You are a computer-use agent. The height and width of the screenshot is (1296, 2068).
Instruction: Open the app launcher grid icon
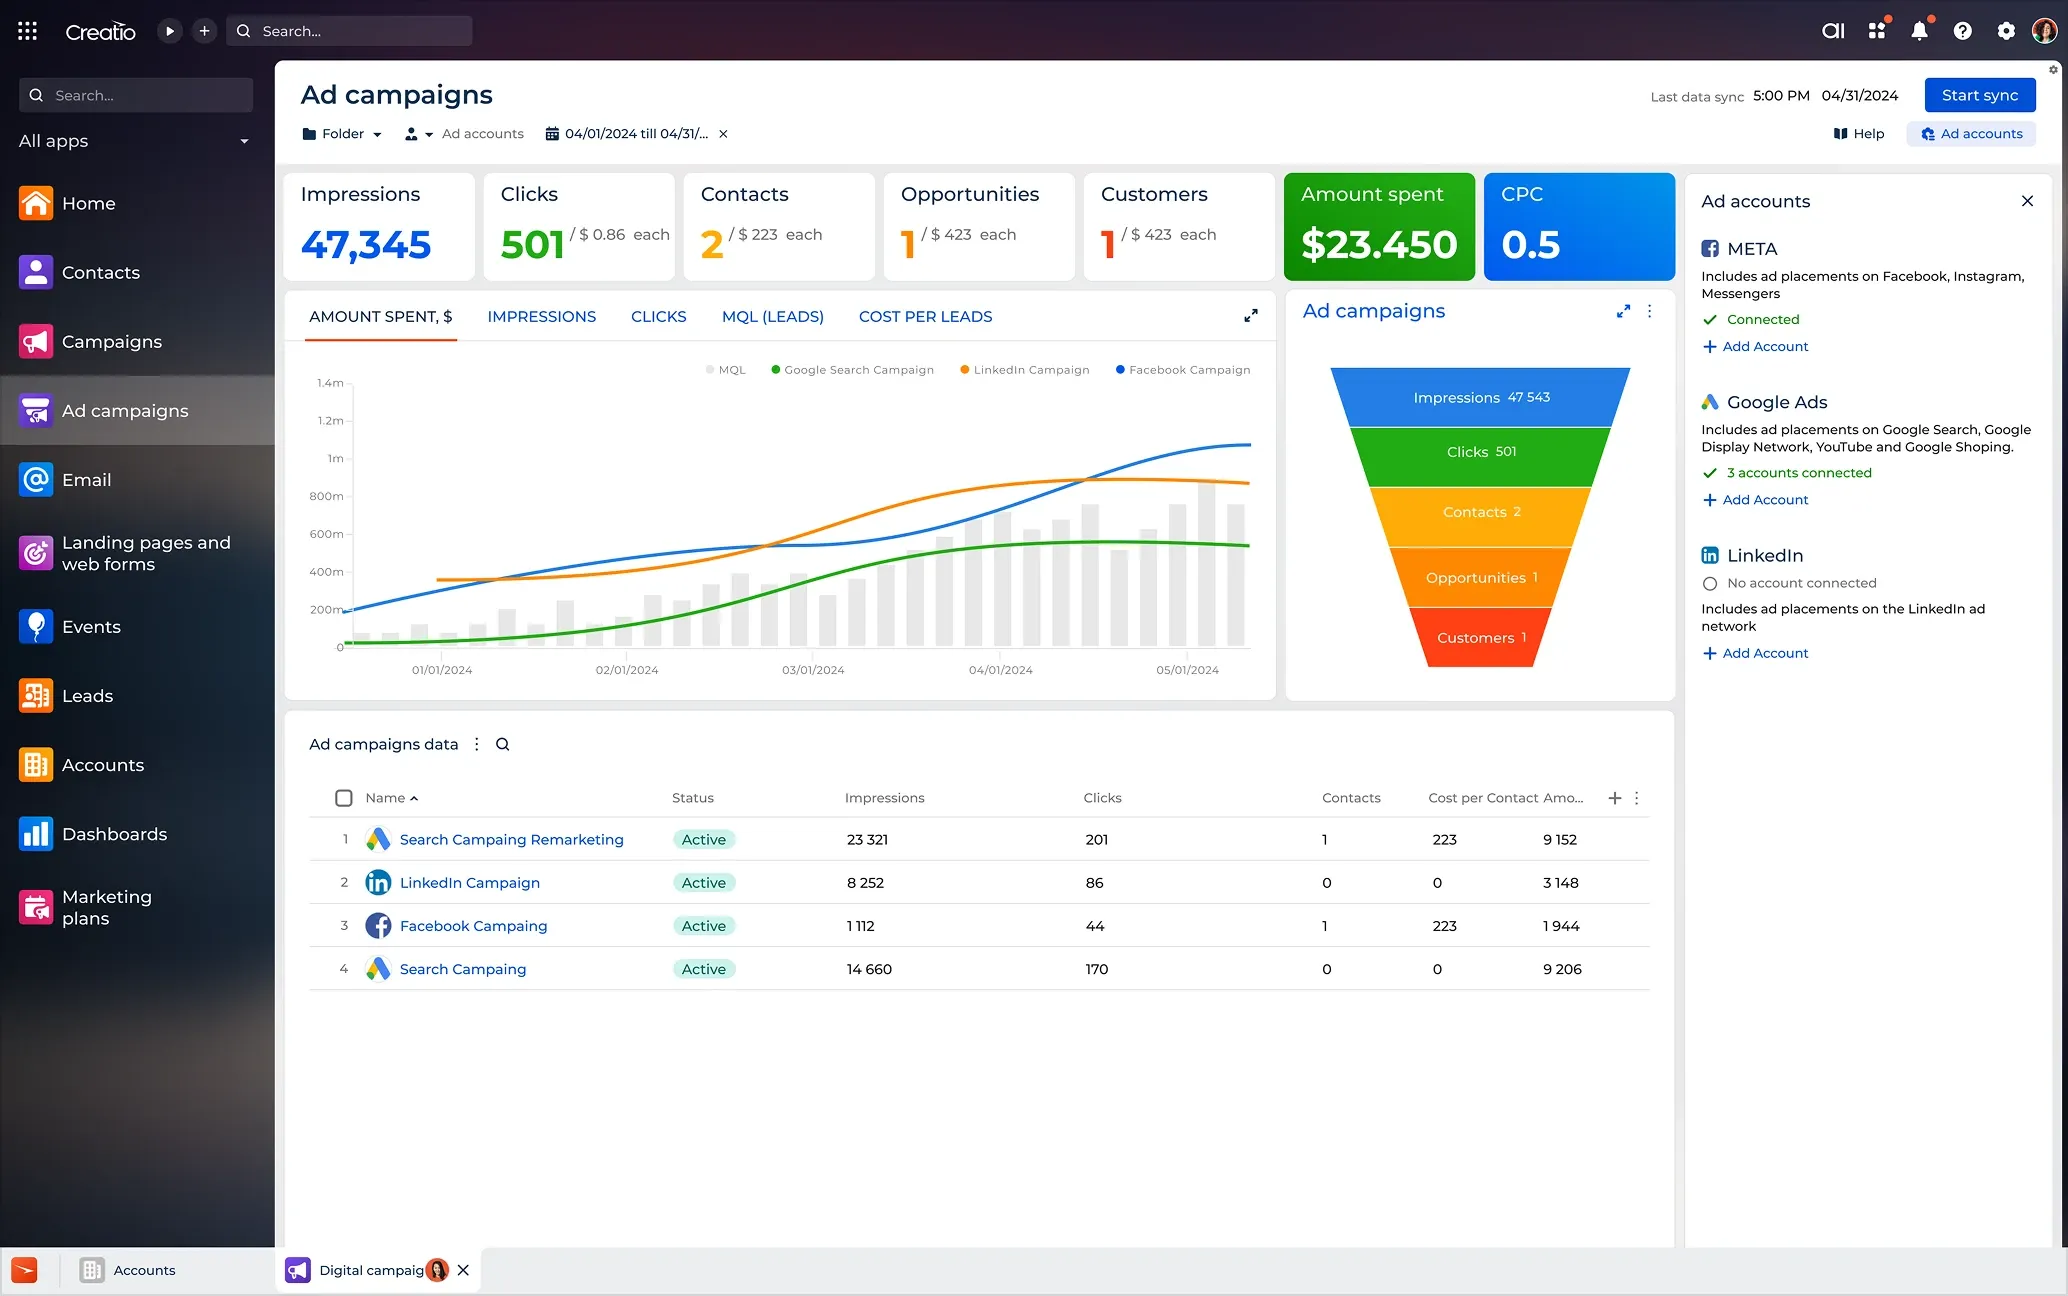click(x=28, y=31)
